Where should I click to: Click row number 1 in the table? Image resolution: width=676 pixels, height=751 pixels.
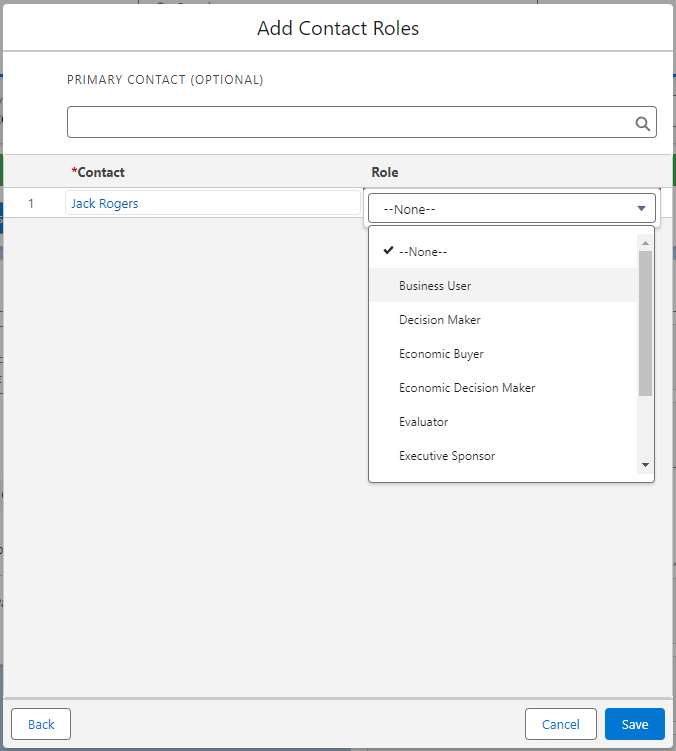pyautogui.click(x=31, y=204)
